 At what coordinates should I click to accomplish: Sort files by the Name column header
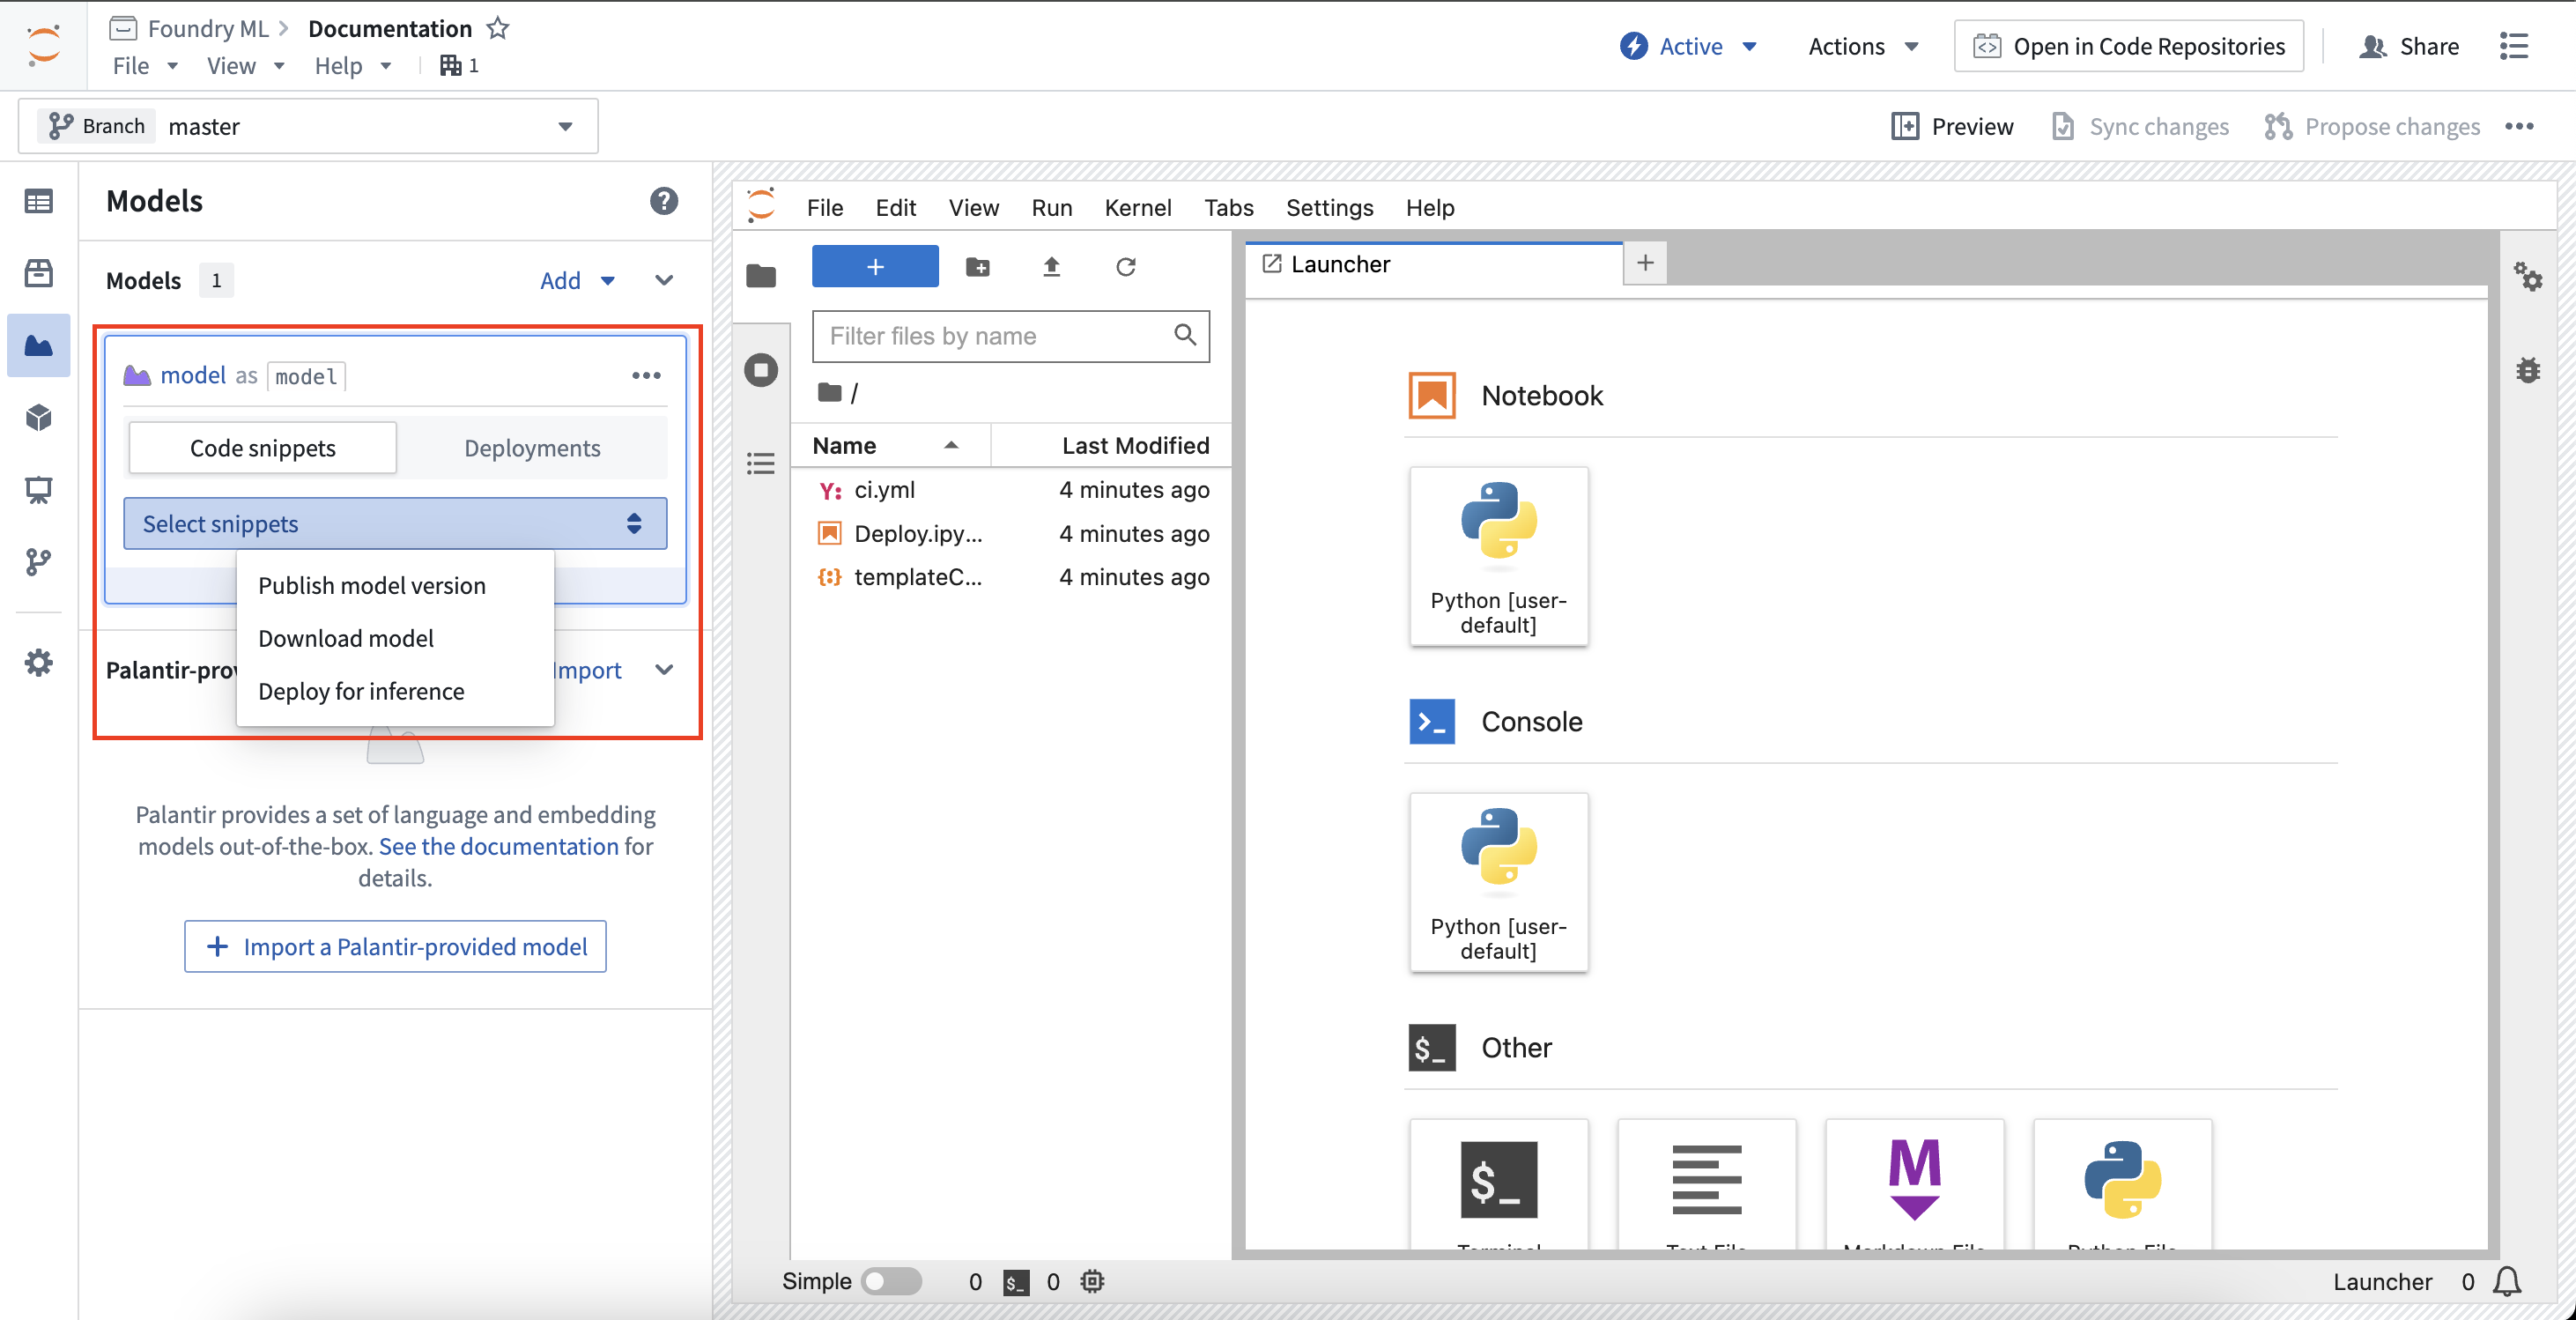coord(890,445)
